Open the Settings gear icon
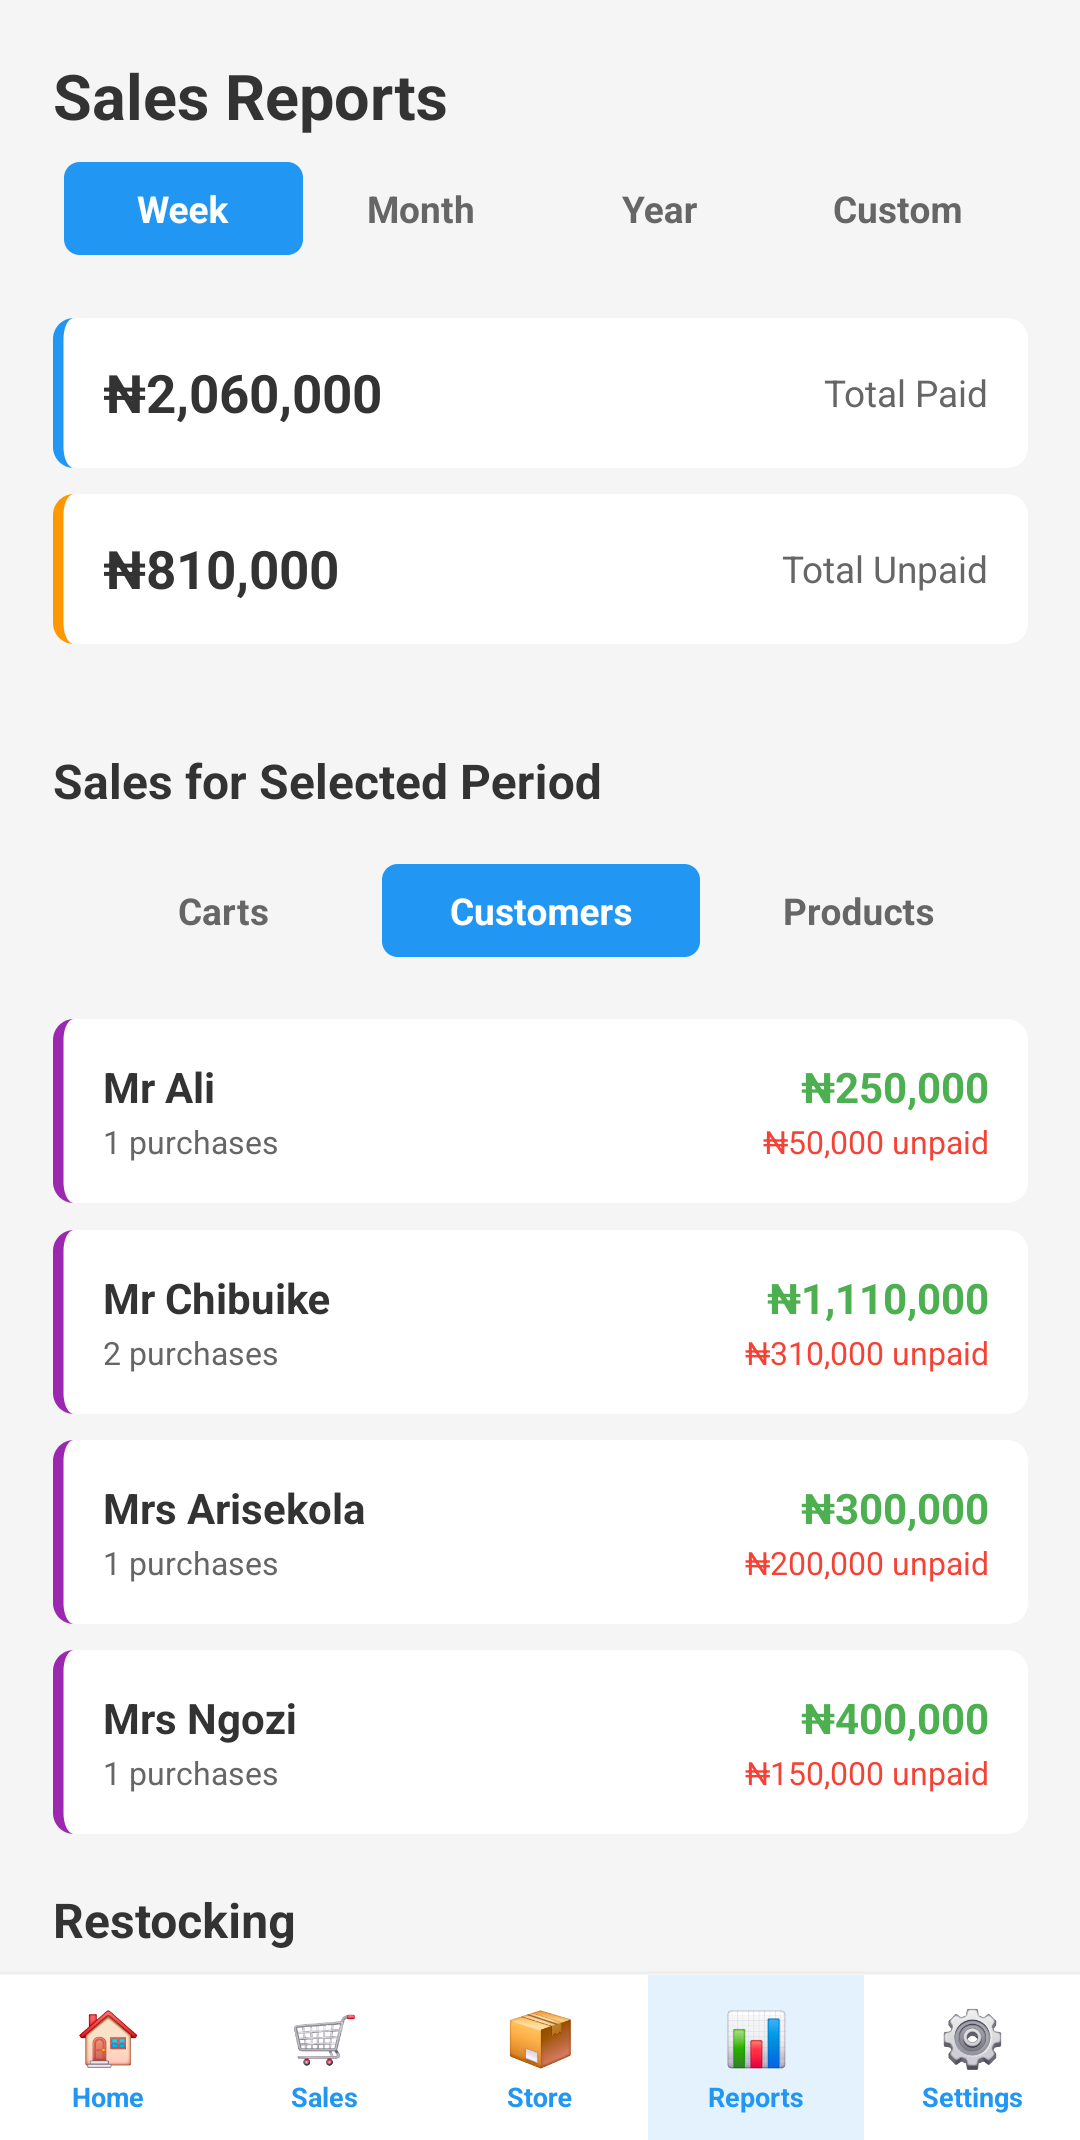Image resolution: width=1080 pixels, height=2140 pixels. point(972,2039)
